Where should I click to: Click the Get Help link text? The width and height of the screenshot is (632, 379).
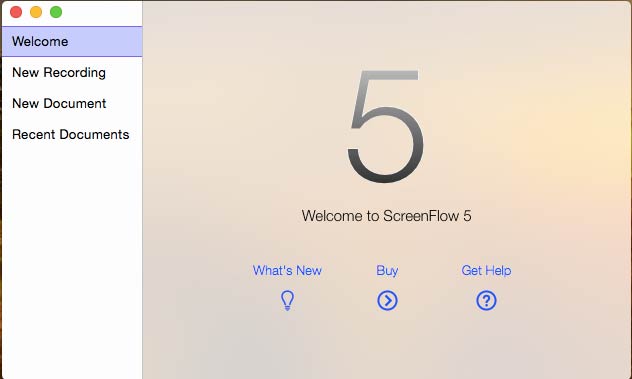point(486,271)
